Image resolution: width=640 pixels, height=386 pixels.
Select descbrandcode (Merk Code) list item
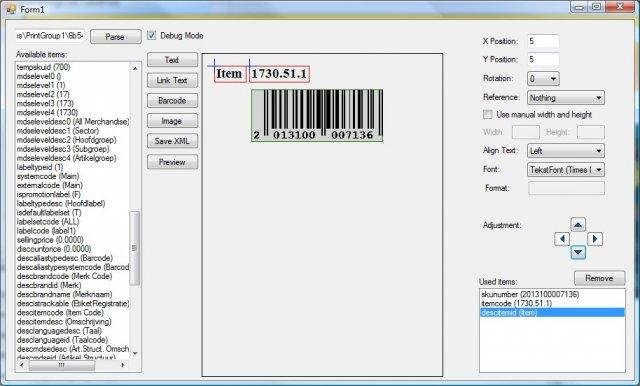pyautogui.click(x=73, y=276)
